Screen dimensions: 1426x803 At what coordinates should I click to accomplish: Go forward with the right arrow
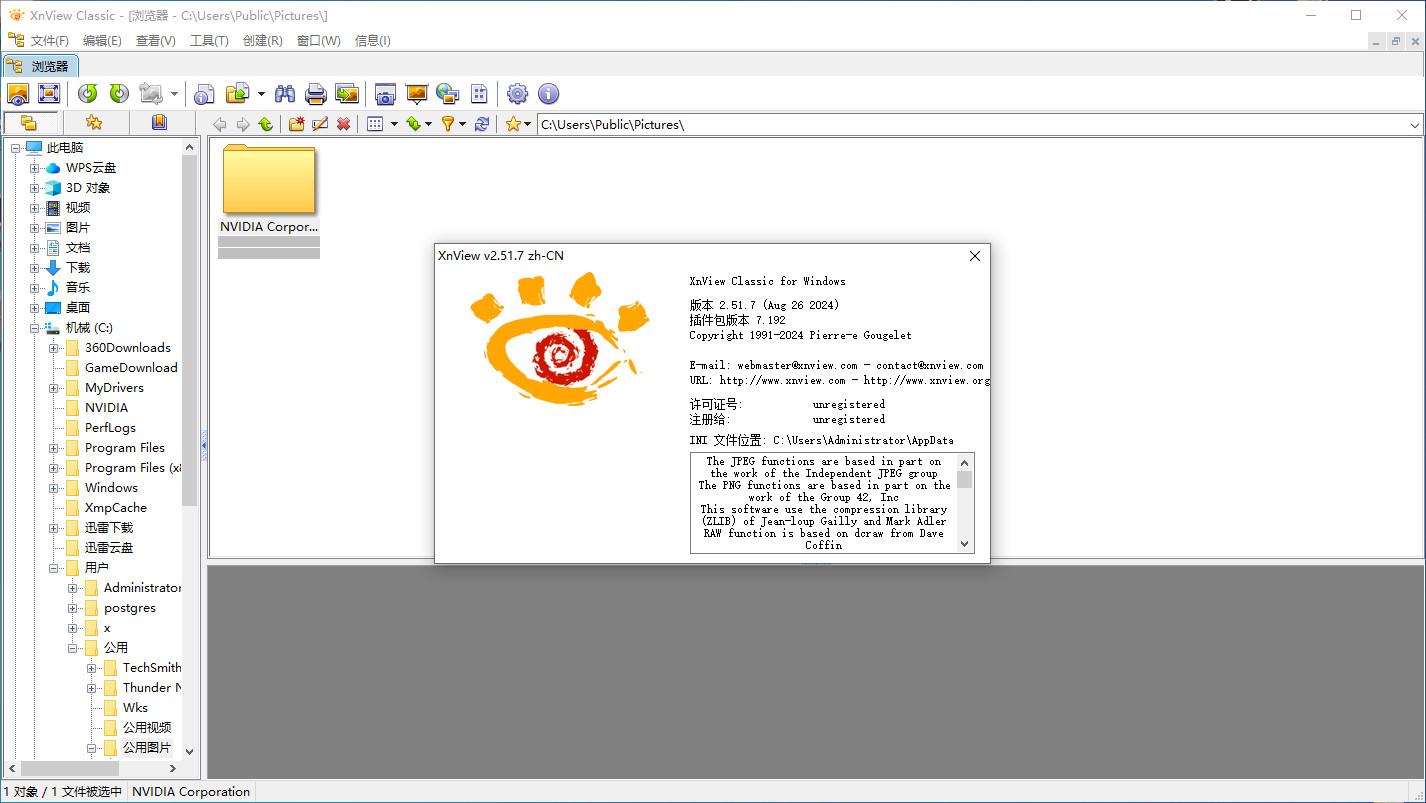click(x=243, y=124)
